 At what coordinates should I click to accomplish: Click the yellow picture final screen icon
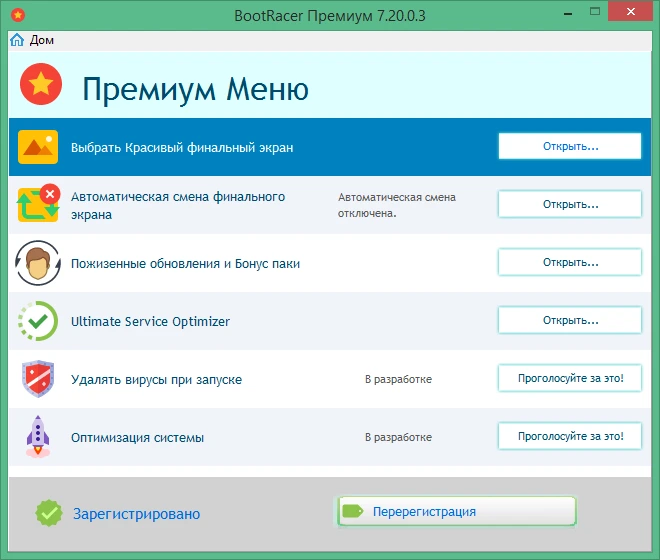(38, 147)
